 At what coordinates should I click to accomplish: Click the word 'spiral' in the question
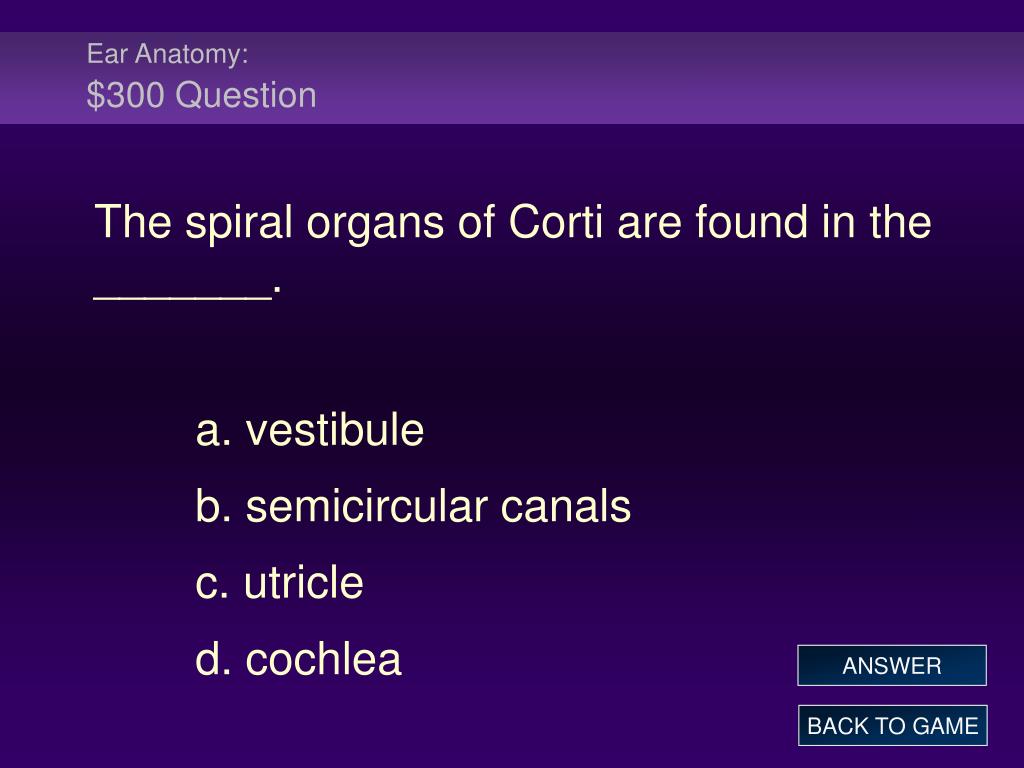[x=238, y=223]
